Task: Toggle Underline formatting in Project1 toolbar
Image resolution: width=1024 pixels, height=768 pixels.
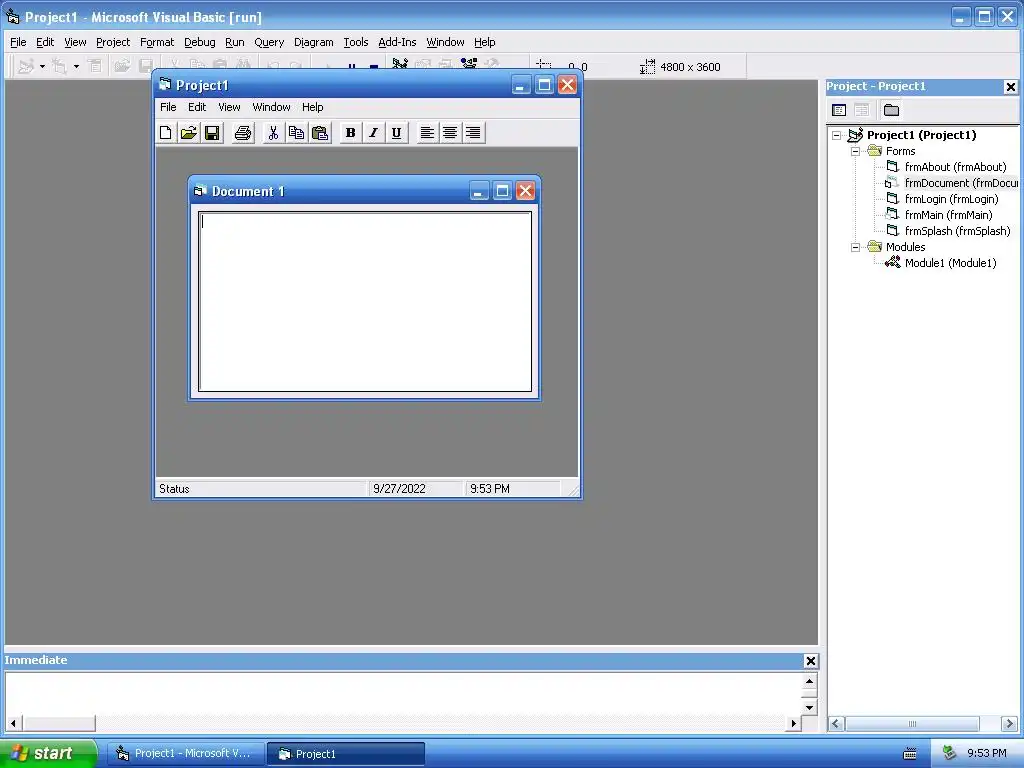Action: tap(396, 133)
